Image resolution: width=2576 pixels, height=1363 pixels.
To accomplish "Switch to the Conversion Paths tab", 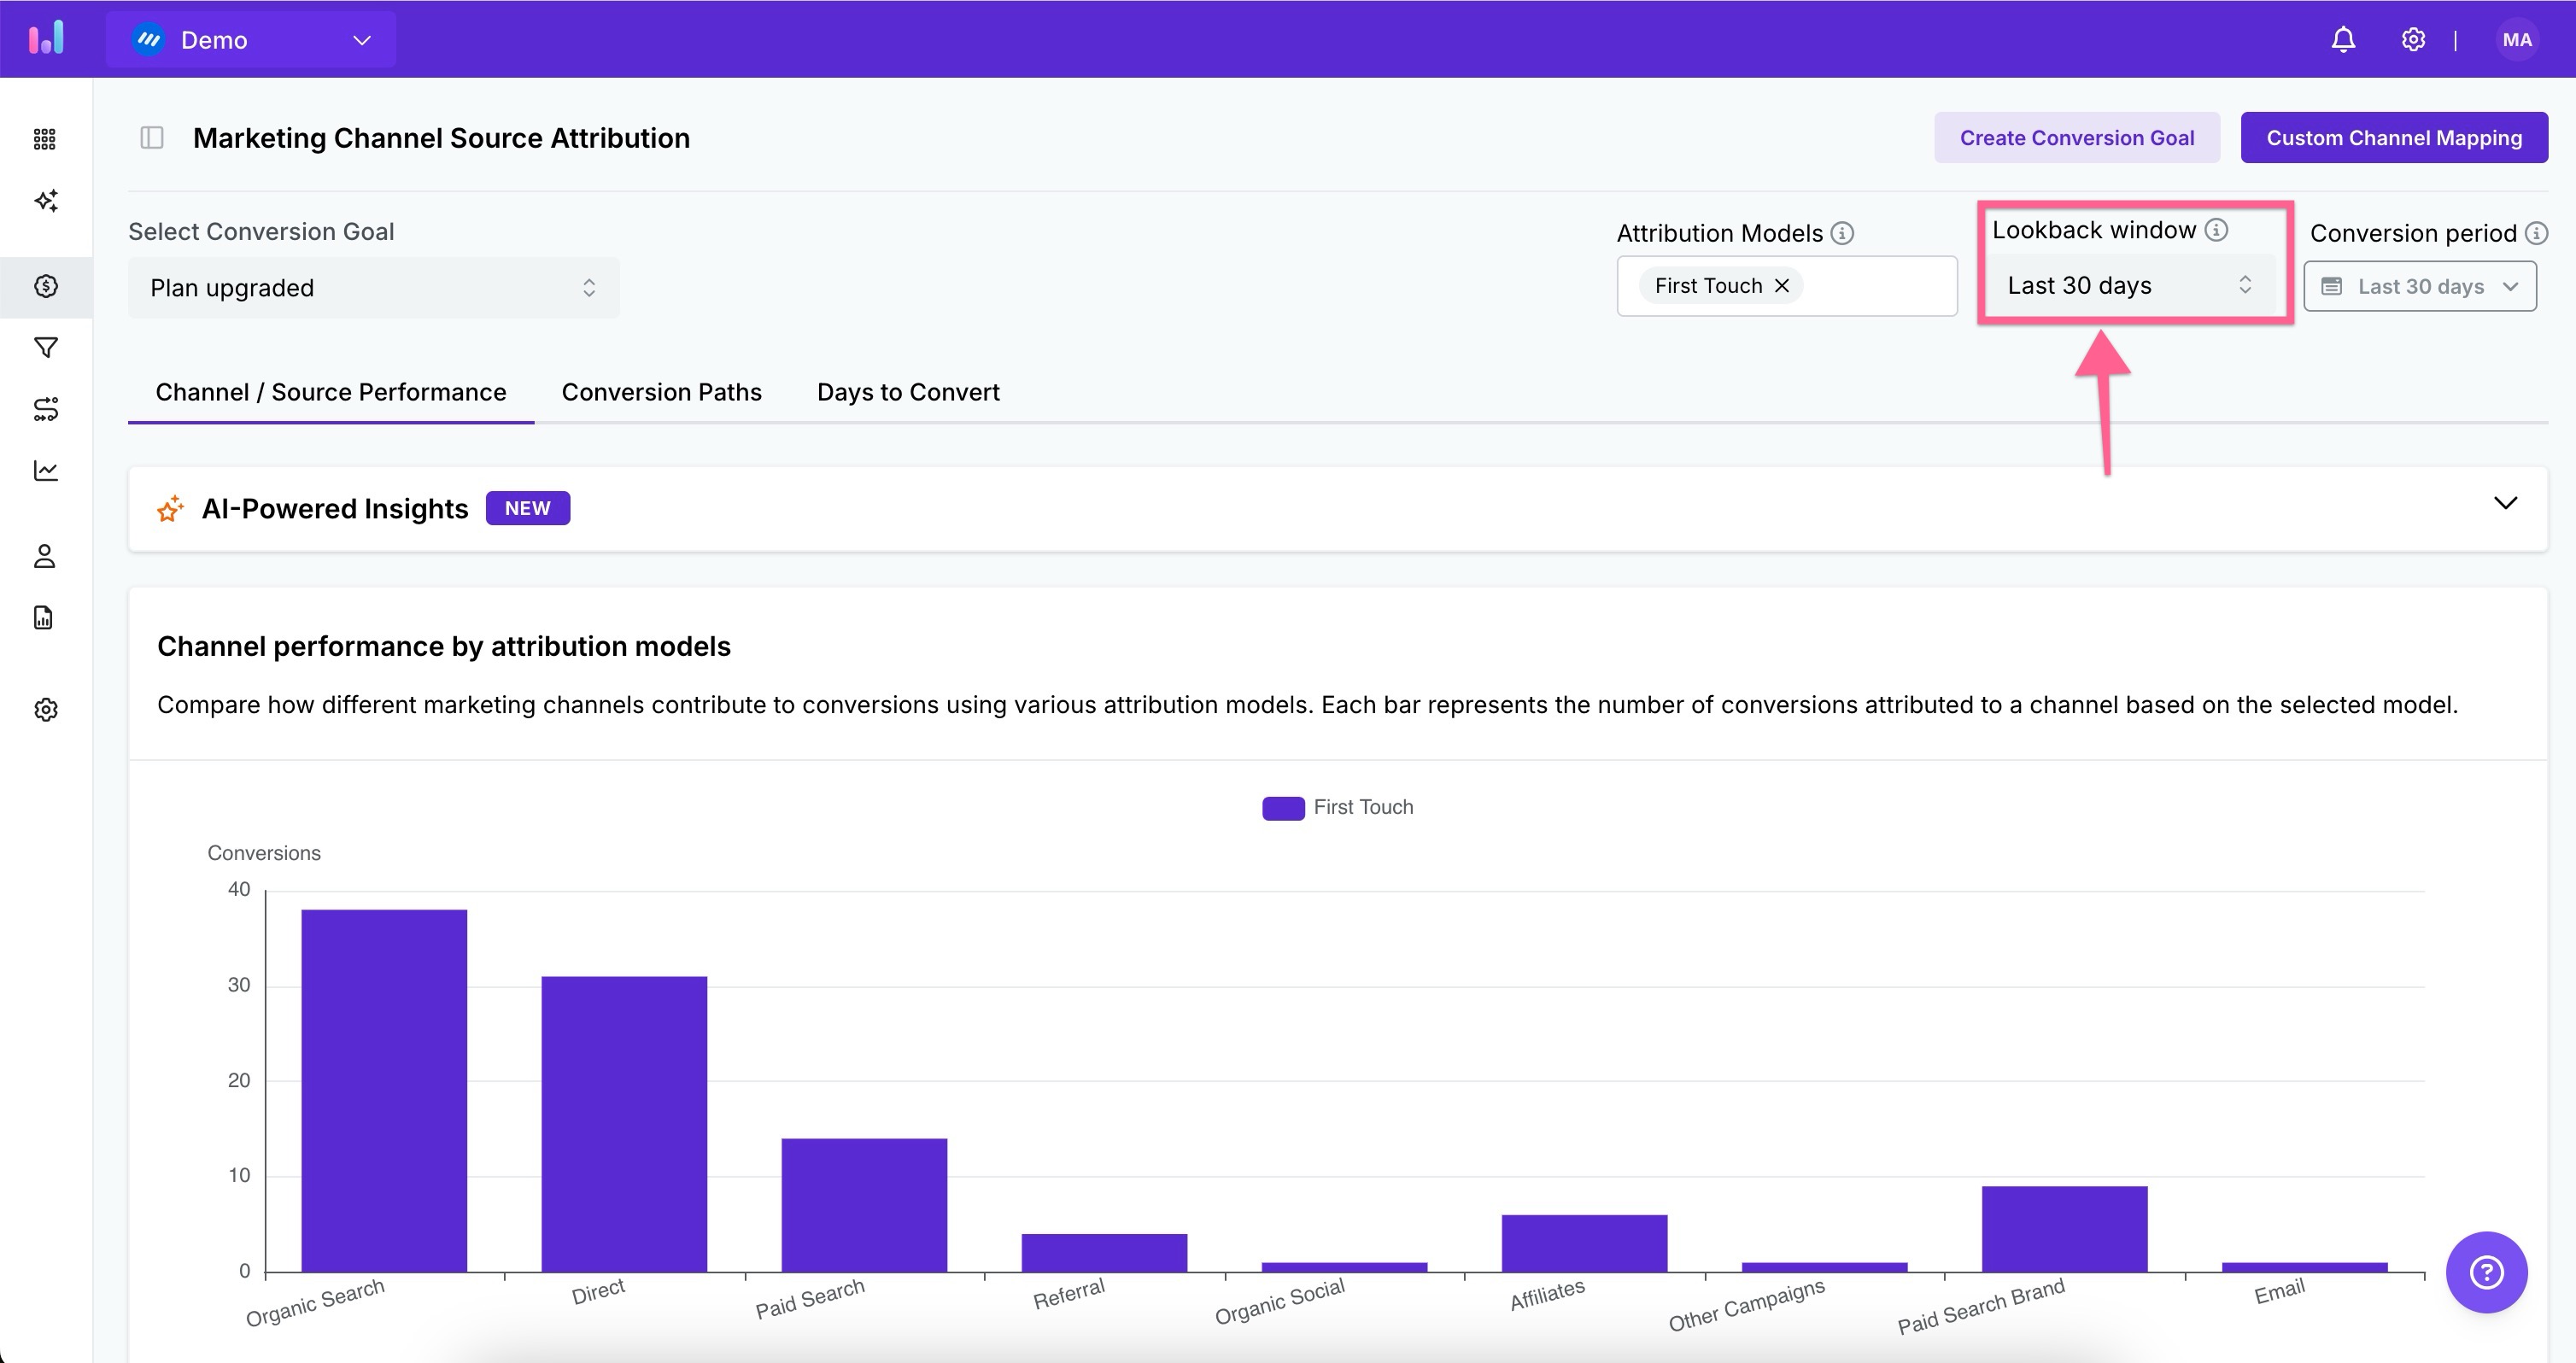I will pyautogui.click(x=661, y=392).
